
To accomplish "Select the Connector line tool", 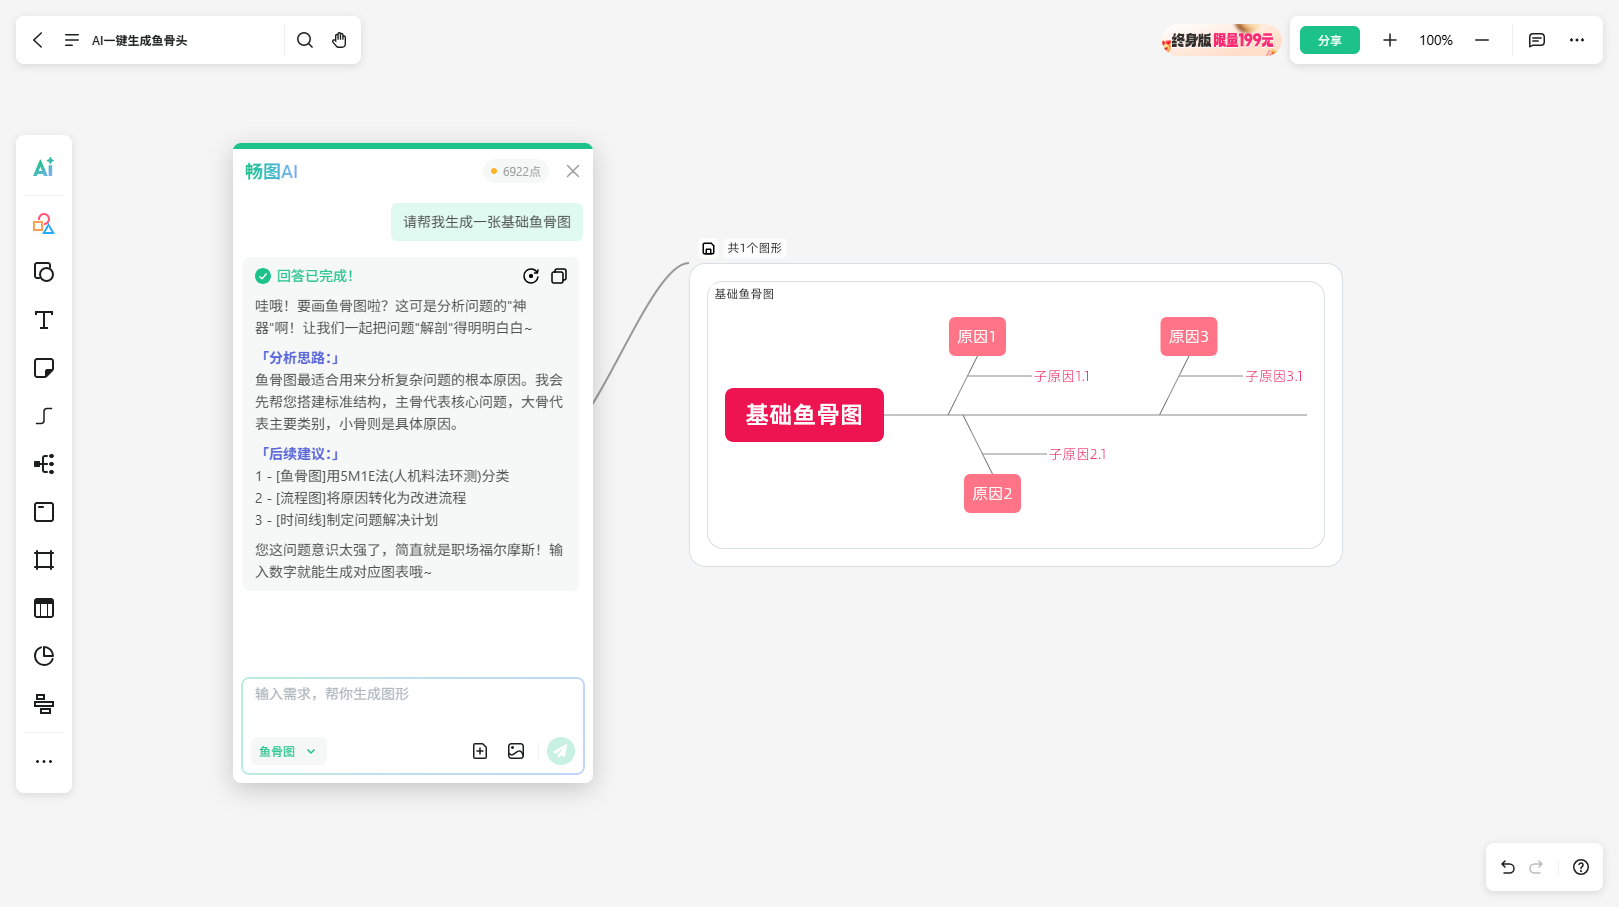I will [44, 416].
